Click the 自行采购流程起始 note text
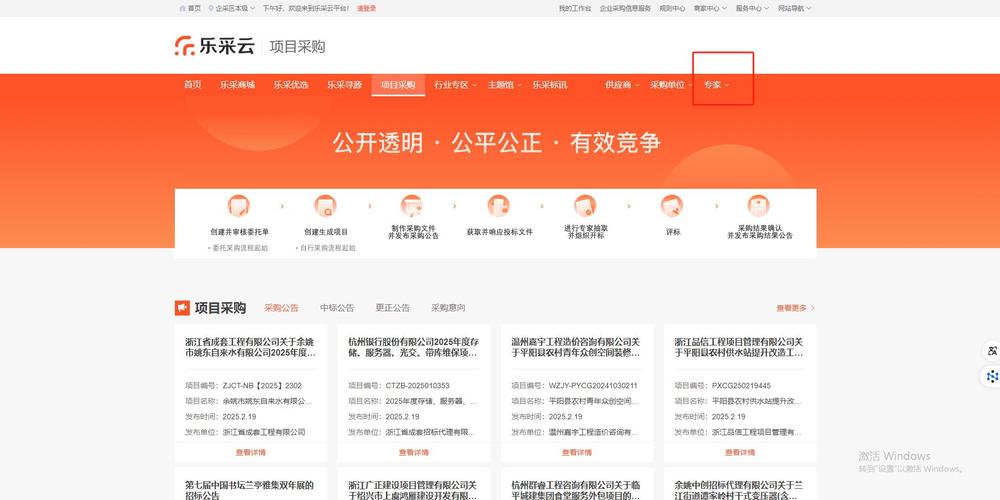The image size is (1000, 500). click(326, 248)
